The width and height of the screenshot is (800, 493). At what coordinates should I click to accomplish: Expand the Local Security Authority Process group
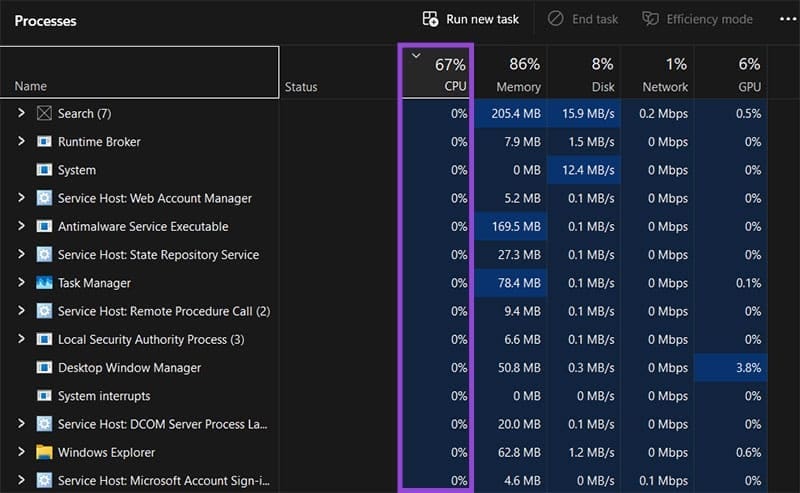click(x=21, y=339)
